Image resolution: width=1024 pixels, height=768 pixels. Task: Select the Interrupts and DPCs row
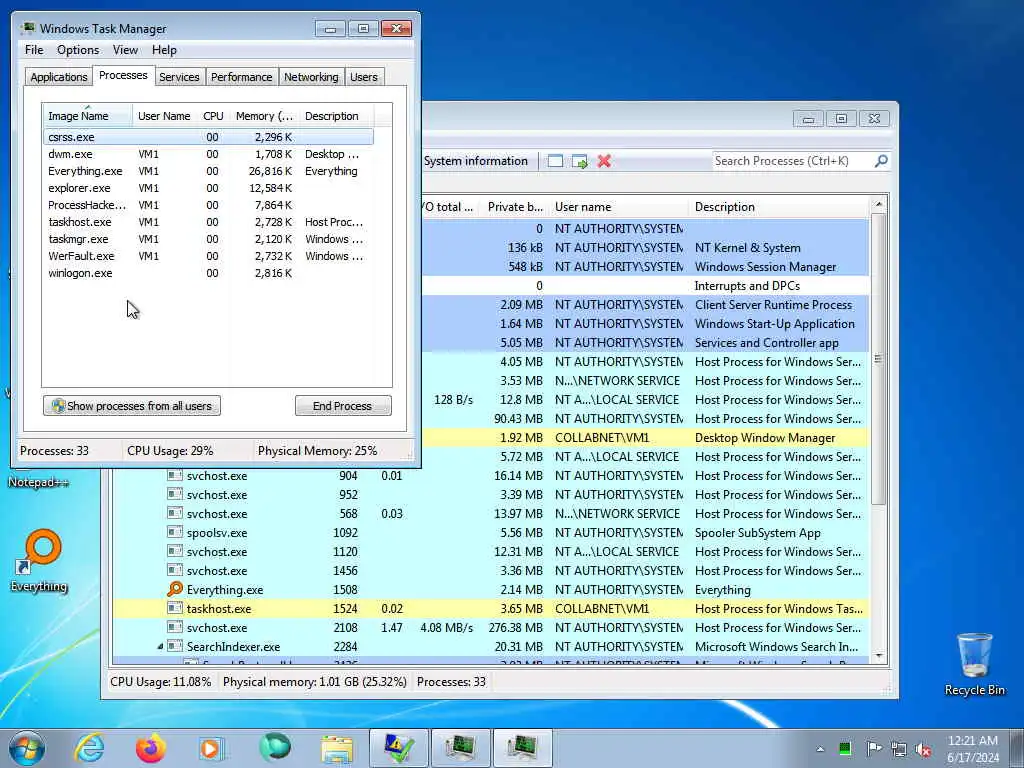[646, 286]
